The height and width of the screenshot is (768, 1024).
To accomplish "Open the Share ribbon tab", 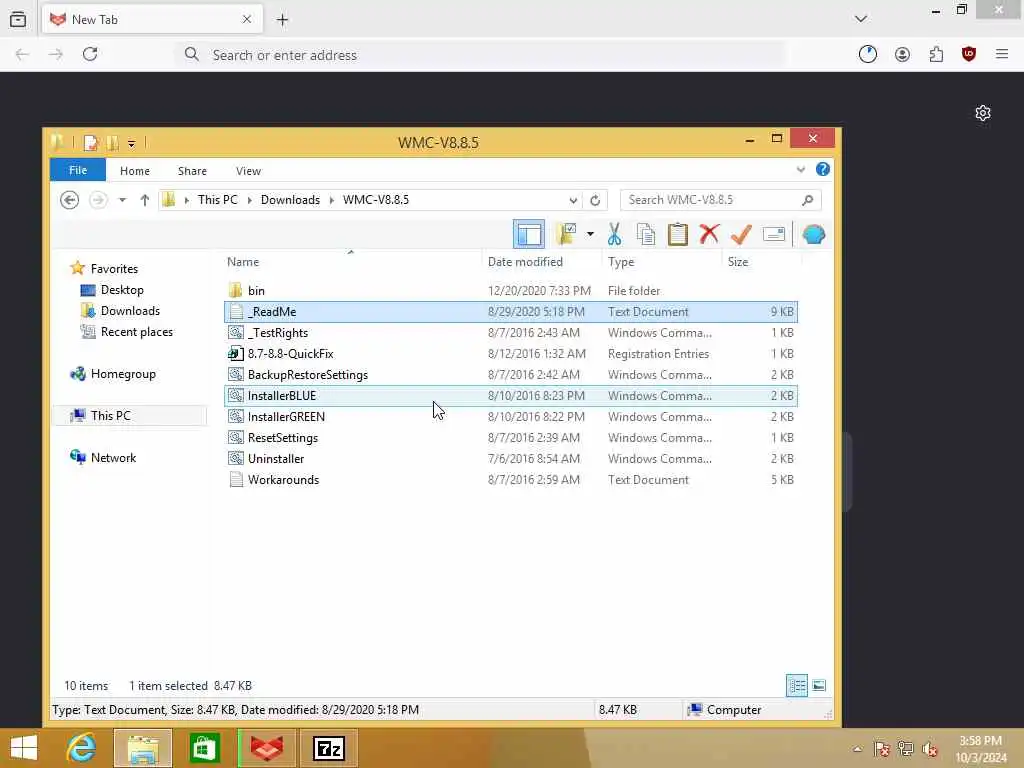I will tap(192, 170).
